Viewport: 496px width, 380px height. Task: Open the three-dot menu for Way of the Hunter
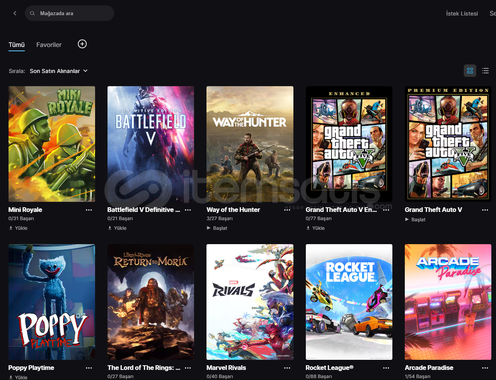coord(287,210)
